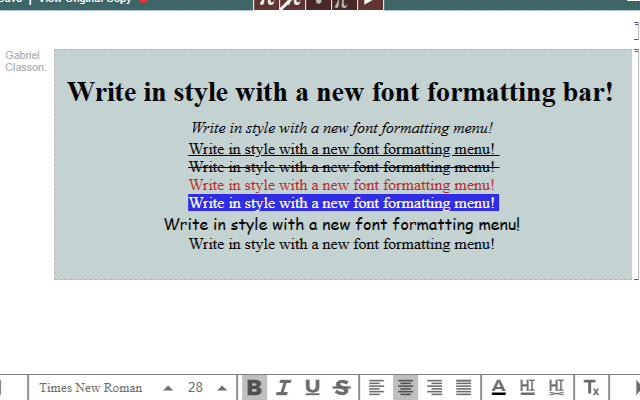Expand the font size 28 dropdown

pos(221,388)
